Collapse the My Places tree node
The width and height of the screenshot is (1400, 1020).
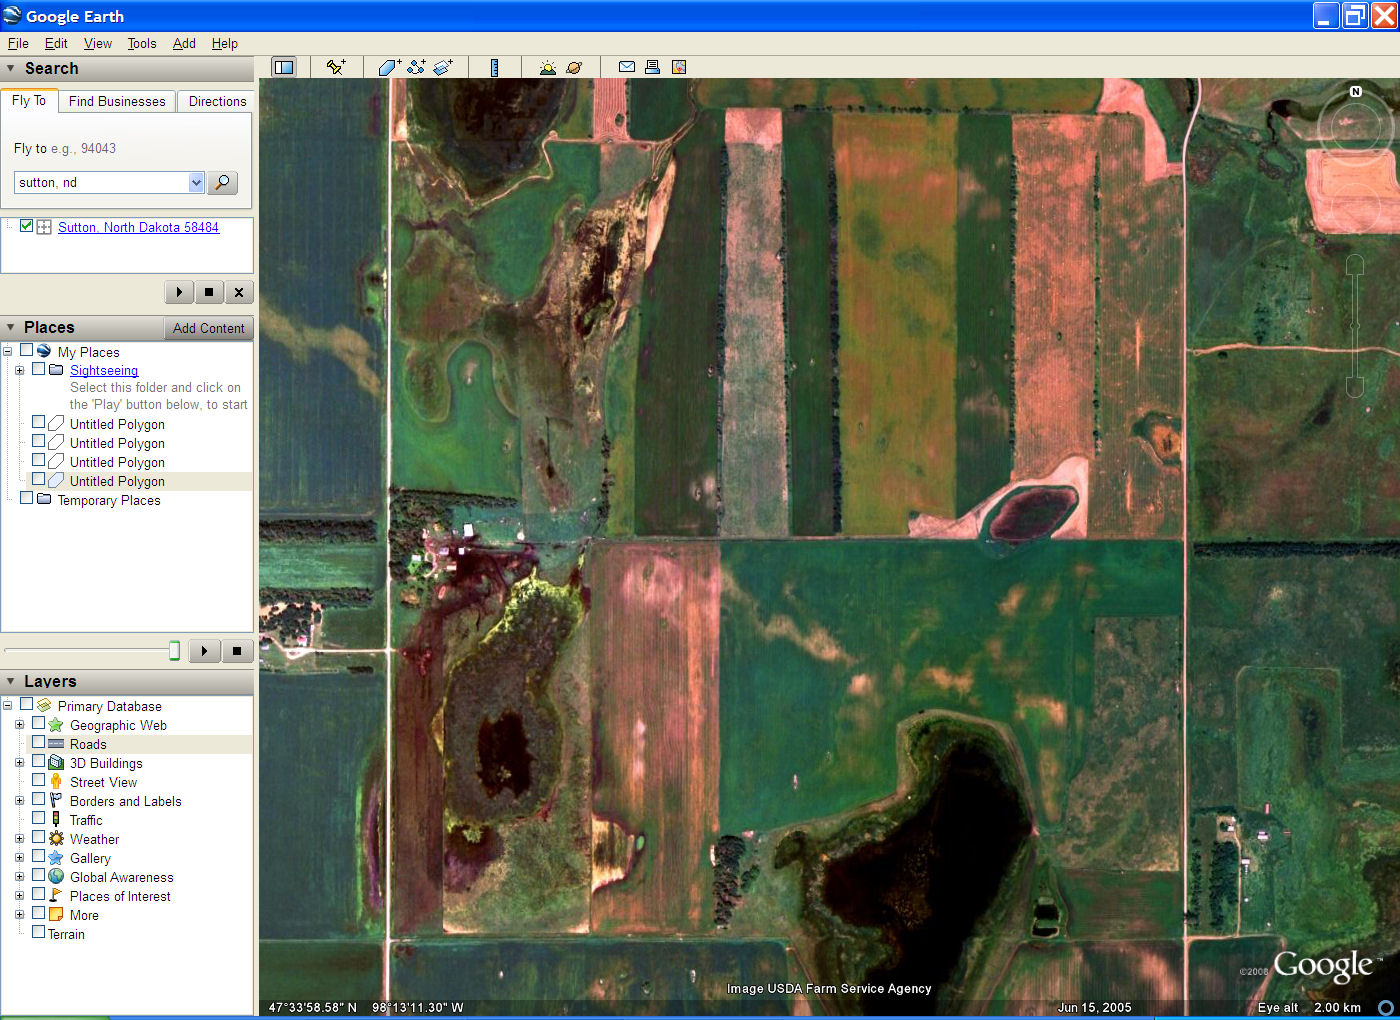point(7,351)
